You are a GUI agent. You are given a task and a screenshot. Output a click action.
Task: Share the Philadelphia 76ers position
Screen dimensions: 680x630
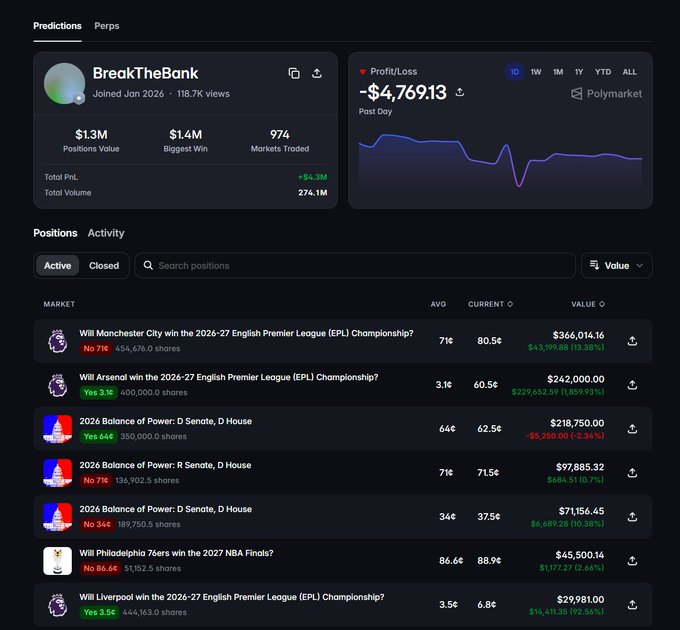(x=632, y=561)
